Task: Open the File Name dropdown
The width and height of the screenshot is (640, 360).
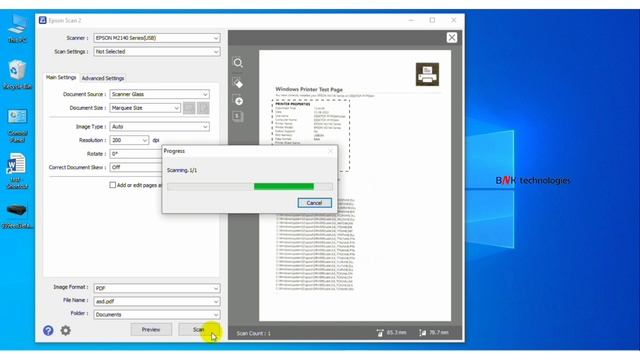Action: pyautogui.click(x=157, y=302)
